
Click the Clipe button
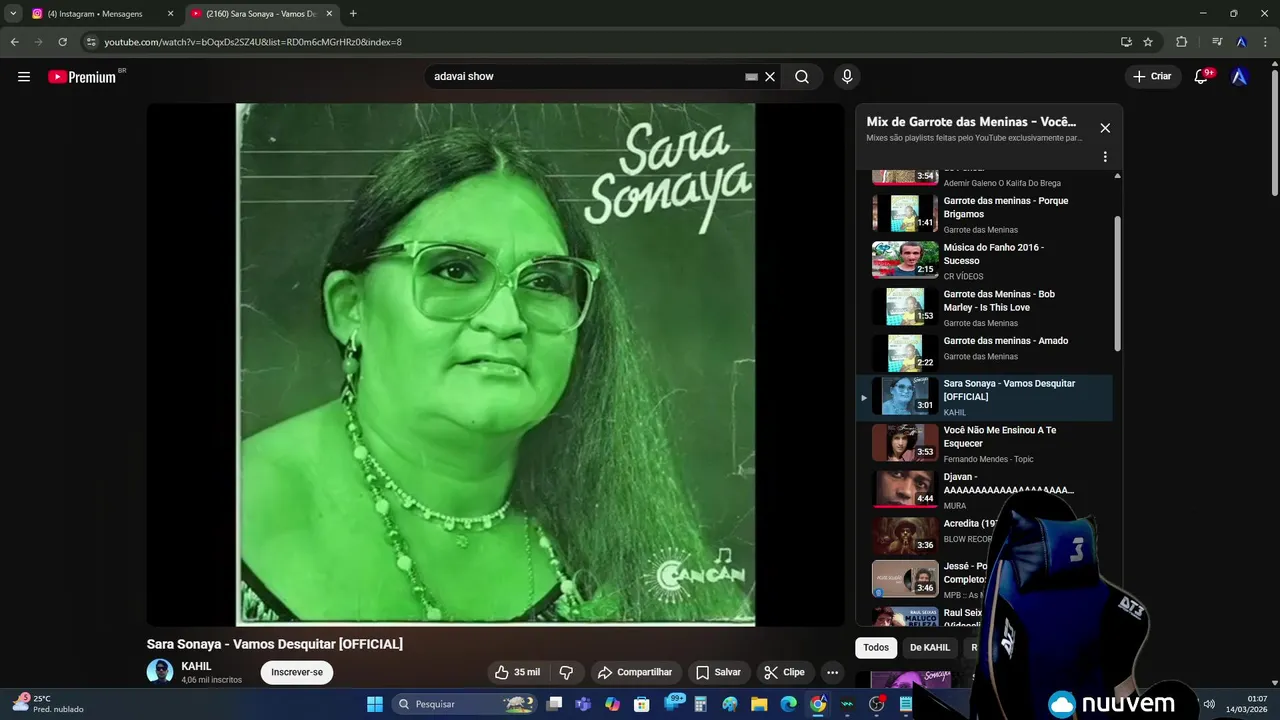click(x=784, y=672)
